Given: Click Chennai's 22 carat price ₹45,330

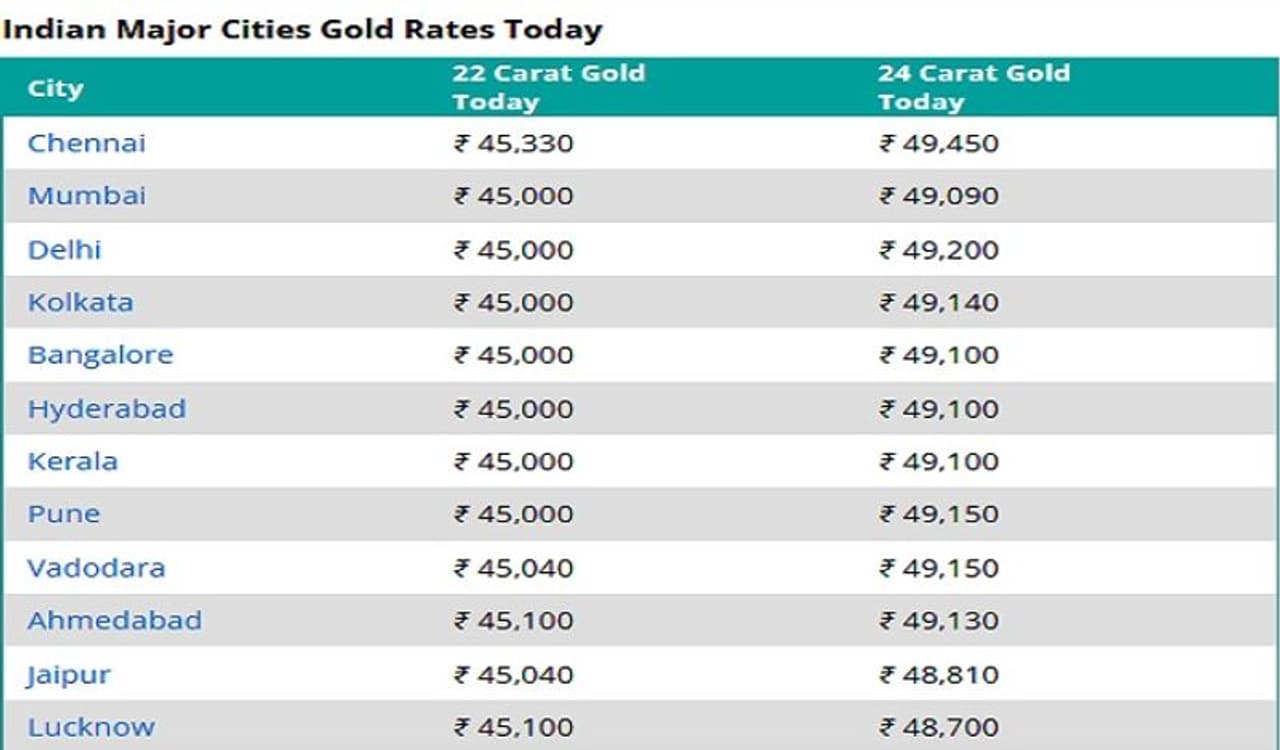Looking at the screenshot, I should (x=514, y=143).
